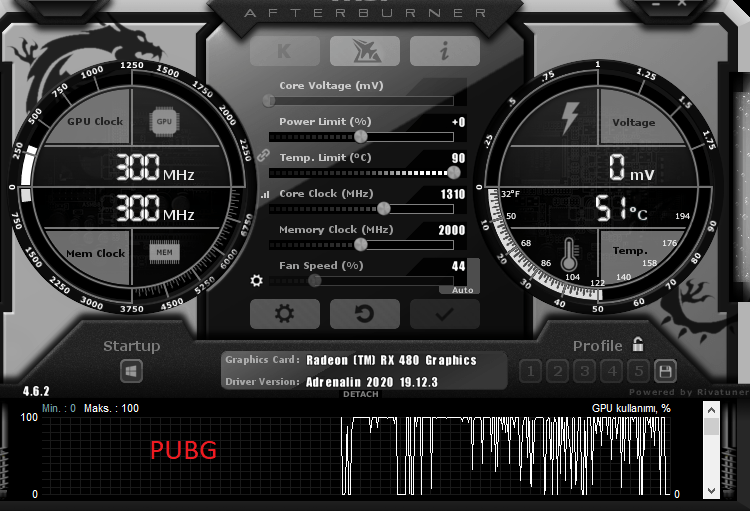Viewport: 750px width, 511px height.
Task: Click the Core Clock value 1310
Action: tap(453, 194)
